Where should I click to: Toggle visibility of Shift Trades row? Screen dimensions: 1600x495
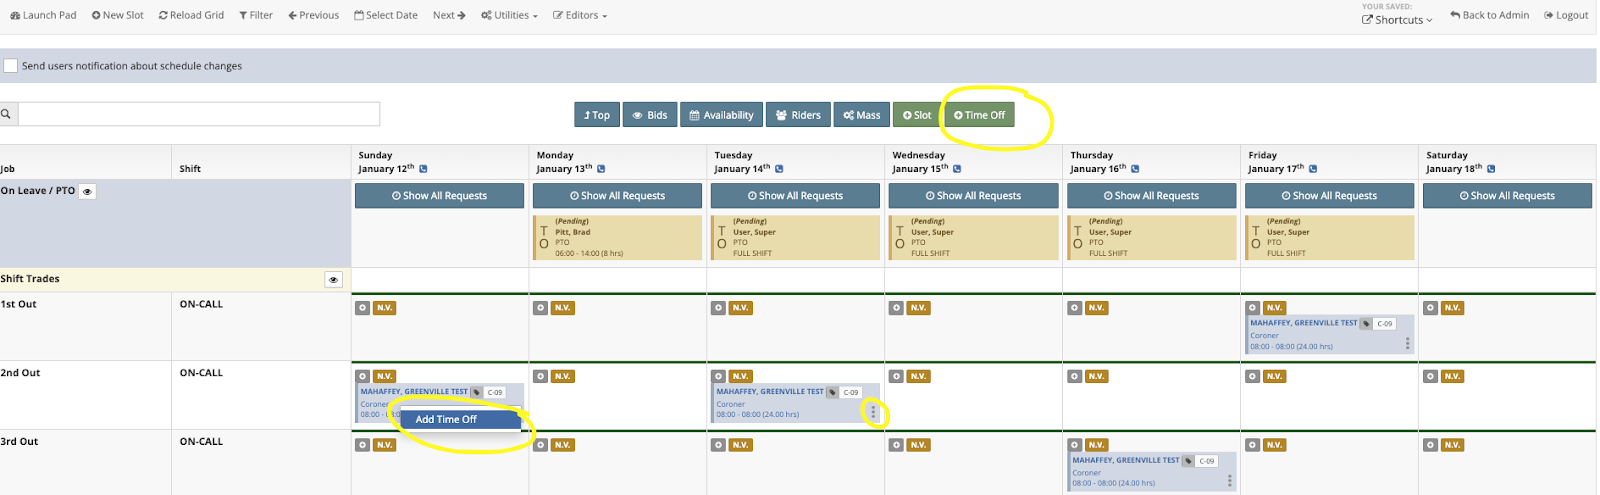pos(333,280)
